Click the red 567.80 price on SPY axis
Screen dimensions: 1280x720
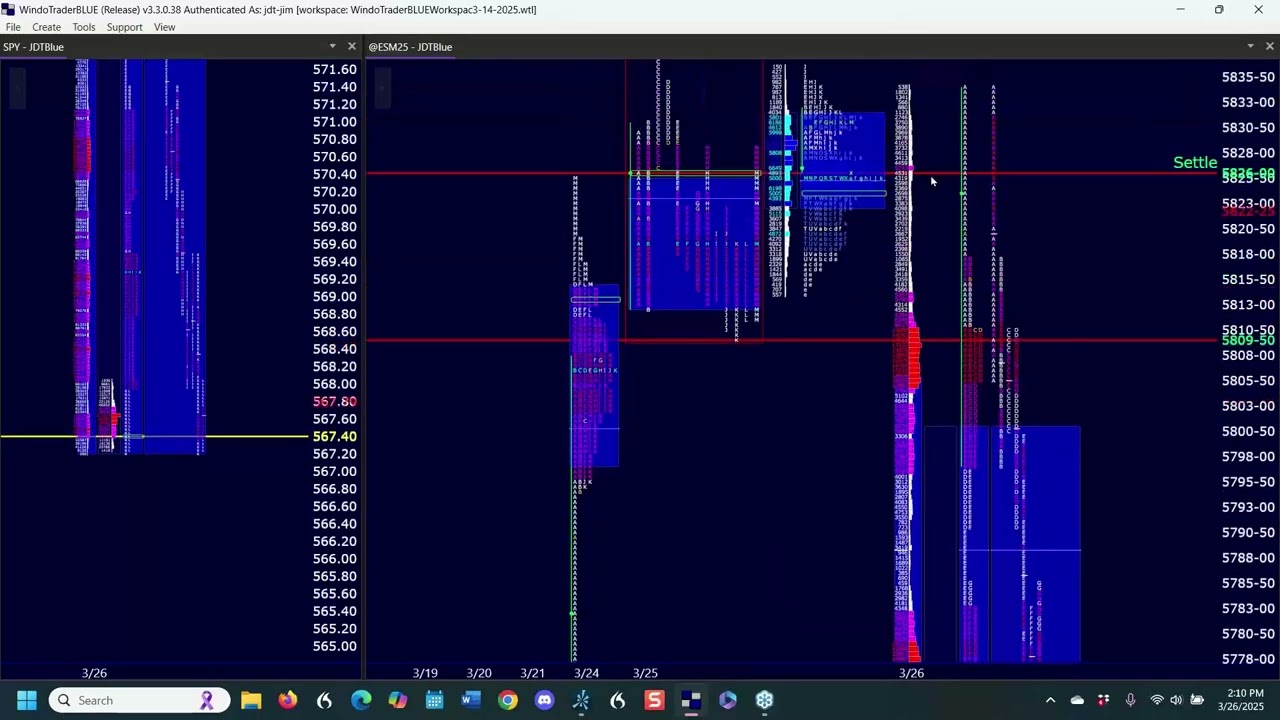tap(335, 402)
